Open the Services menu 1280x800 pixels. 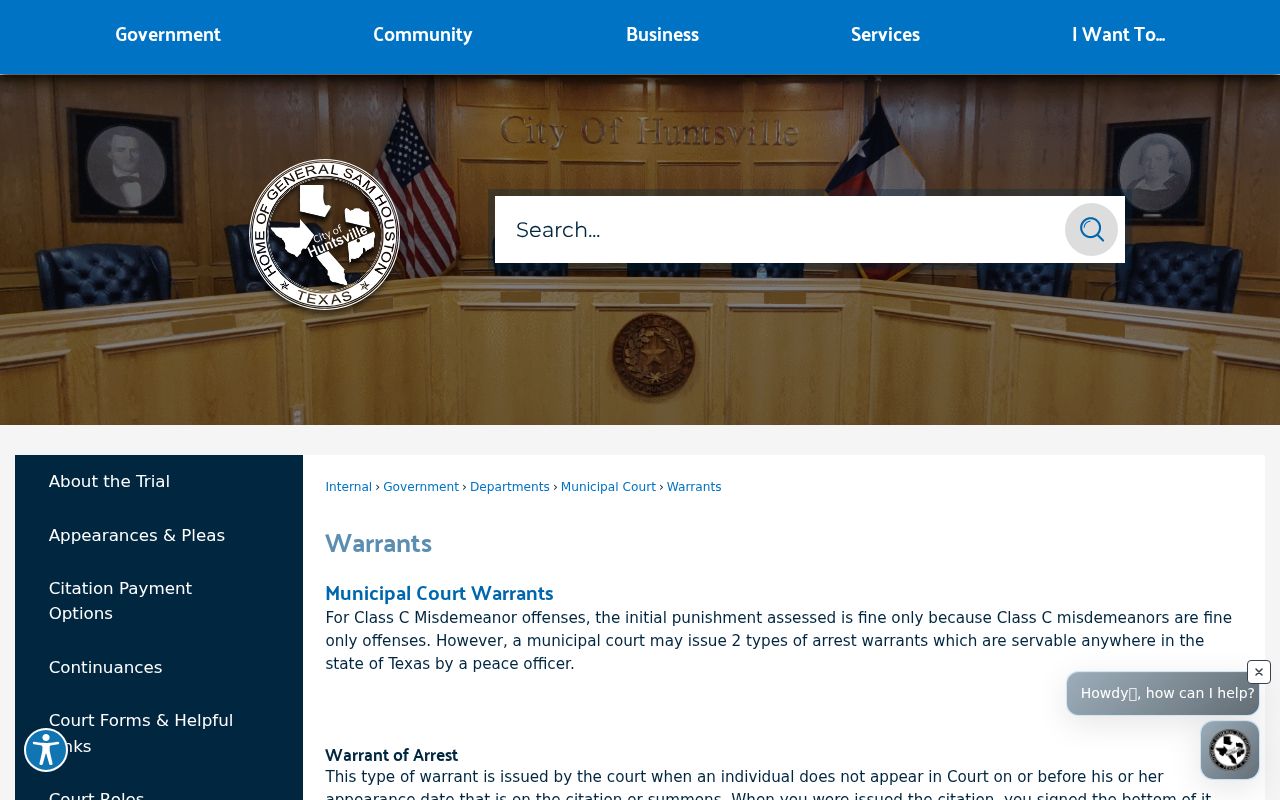(x=885, y=35)
